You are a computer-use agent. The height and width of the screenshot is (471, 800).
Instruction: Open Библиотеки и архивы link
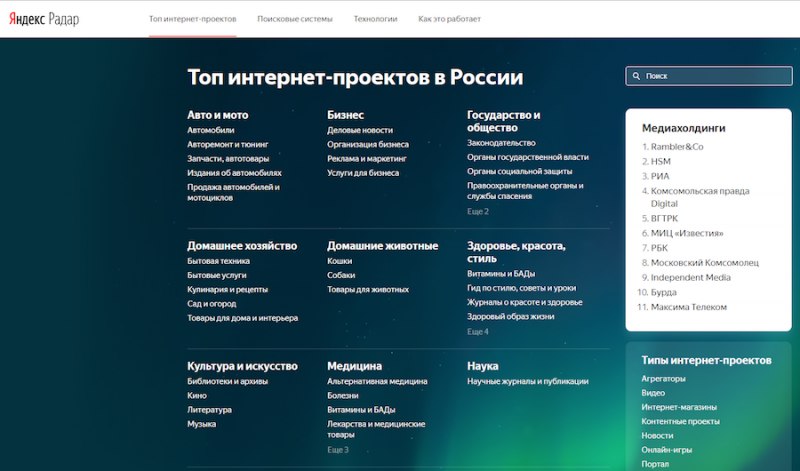(227, 381)
